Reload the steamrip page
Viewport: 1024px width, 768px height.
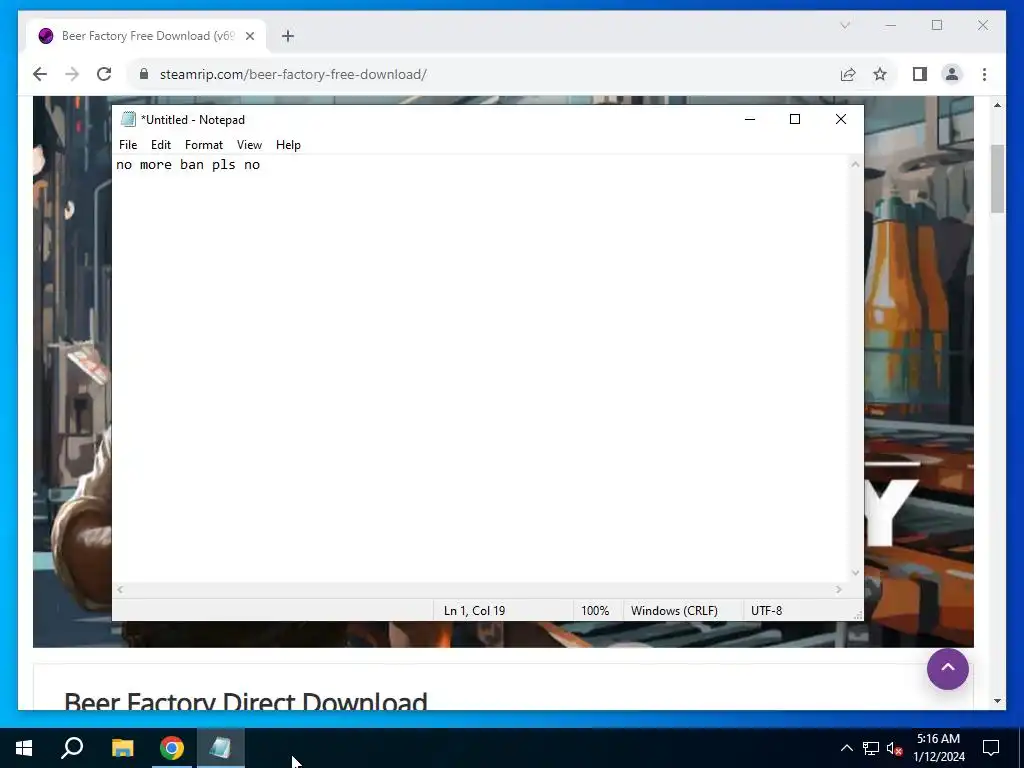point(104,74)
